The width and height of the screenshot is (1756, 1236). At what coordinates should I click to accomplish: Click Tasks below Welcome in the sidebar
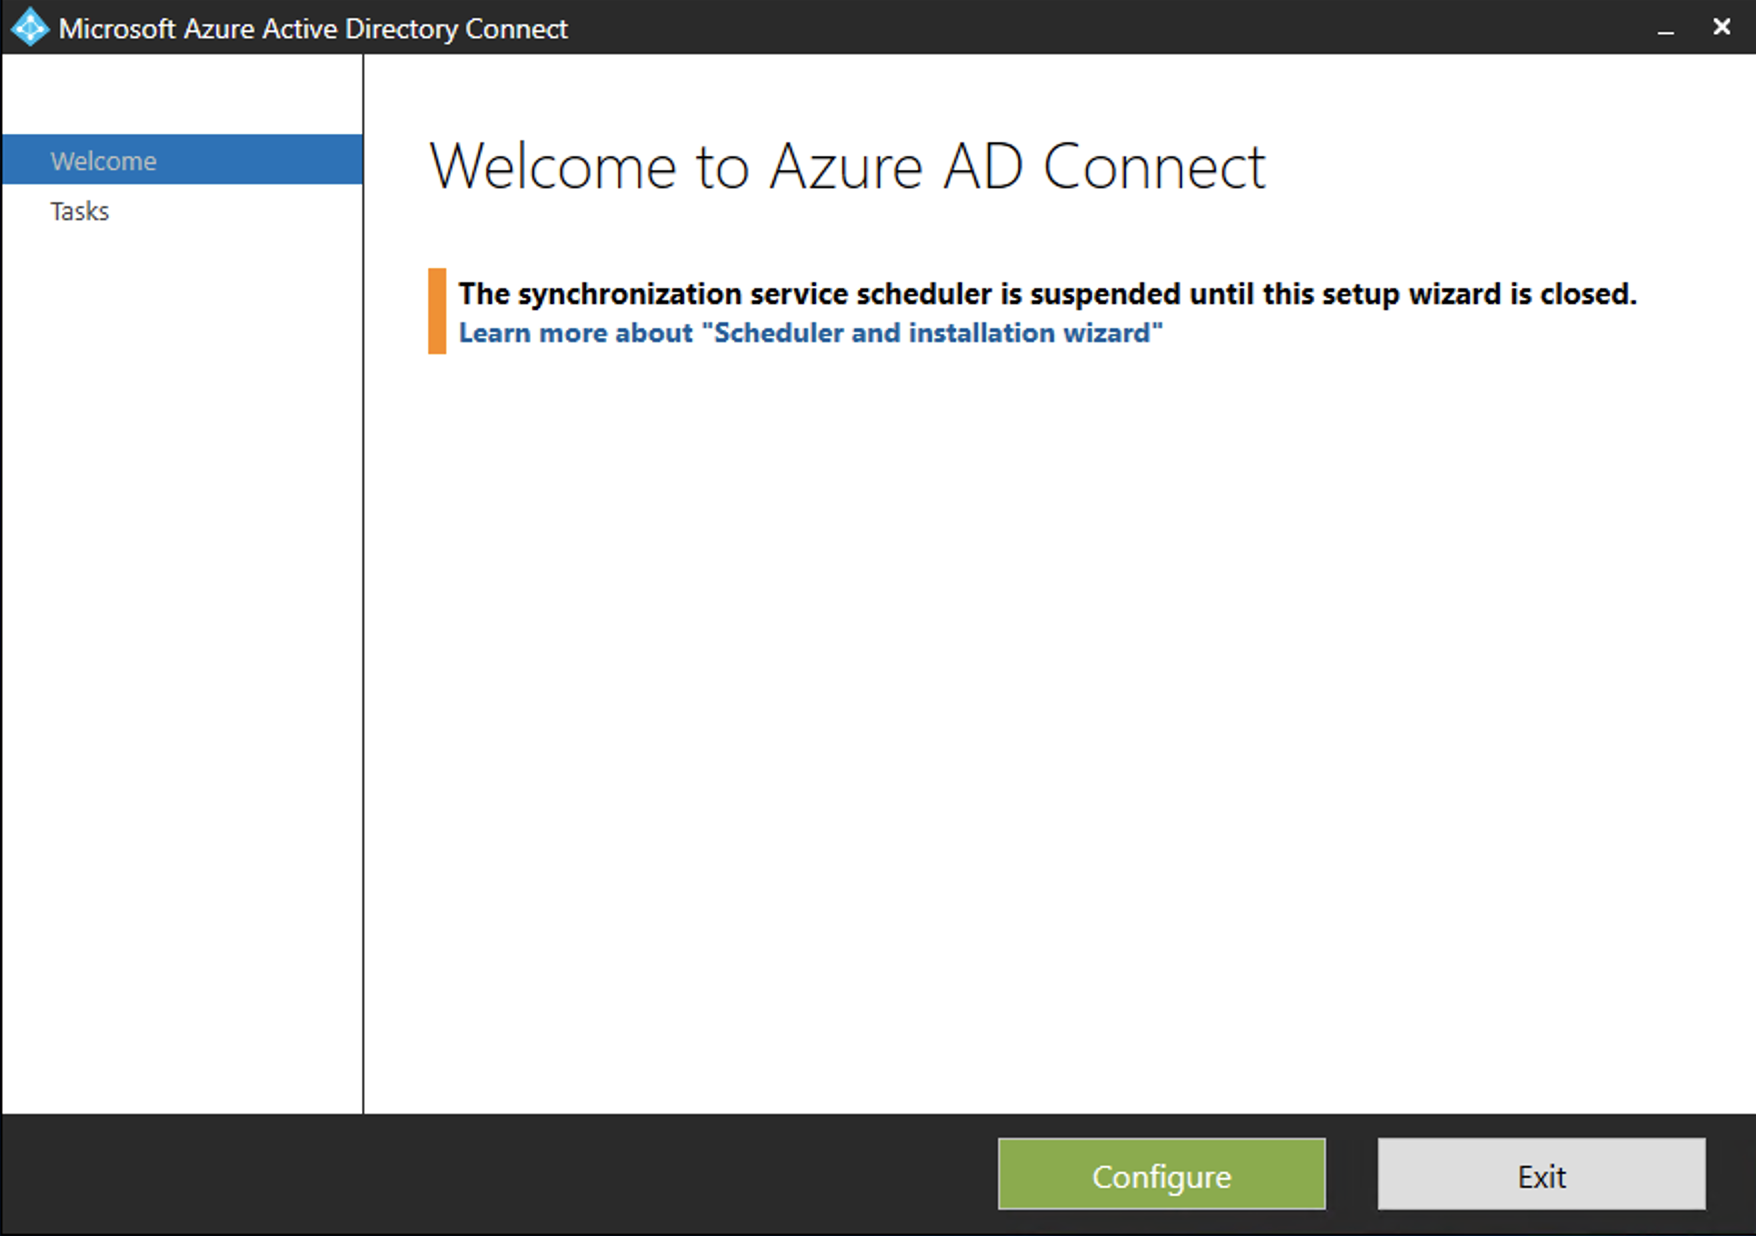[80, 211]
